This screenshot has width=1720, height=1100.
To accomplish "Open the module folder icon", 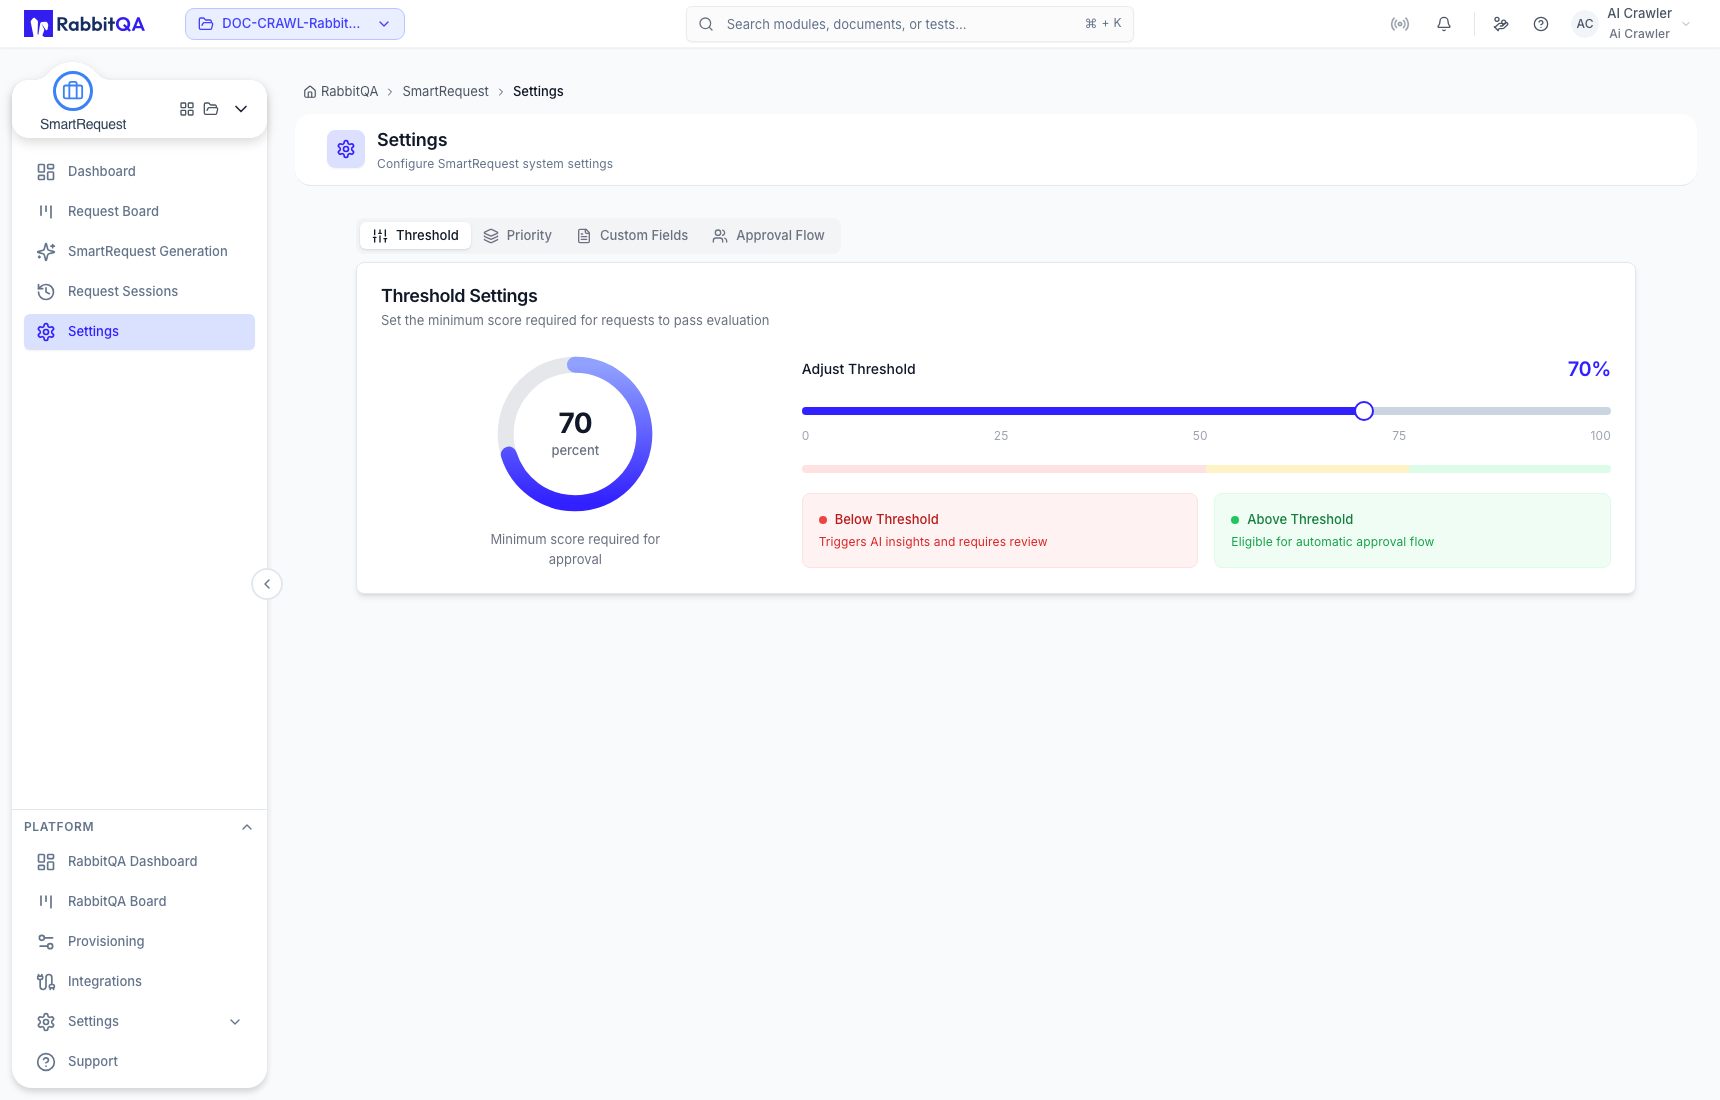I will coord(211,109).
